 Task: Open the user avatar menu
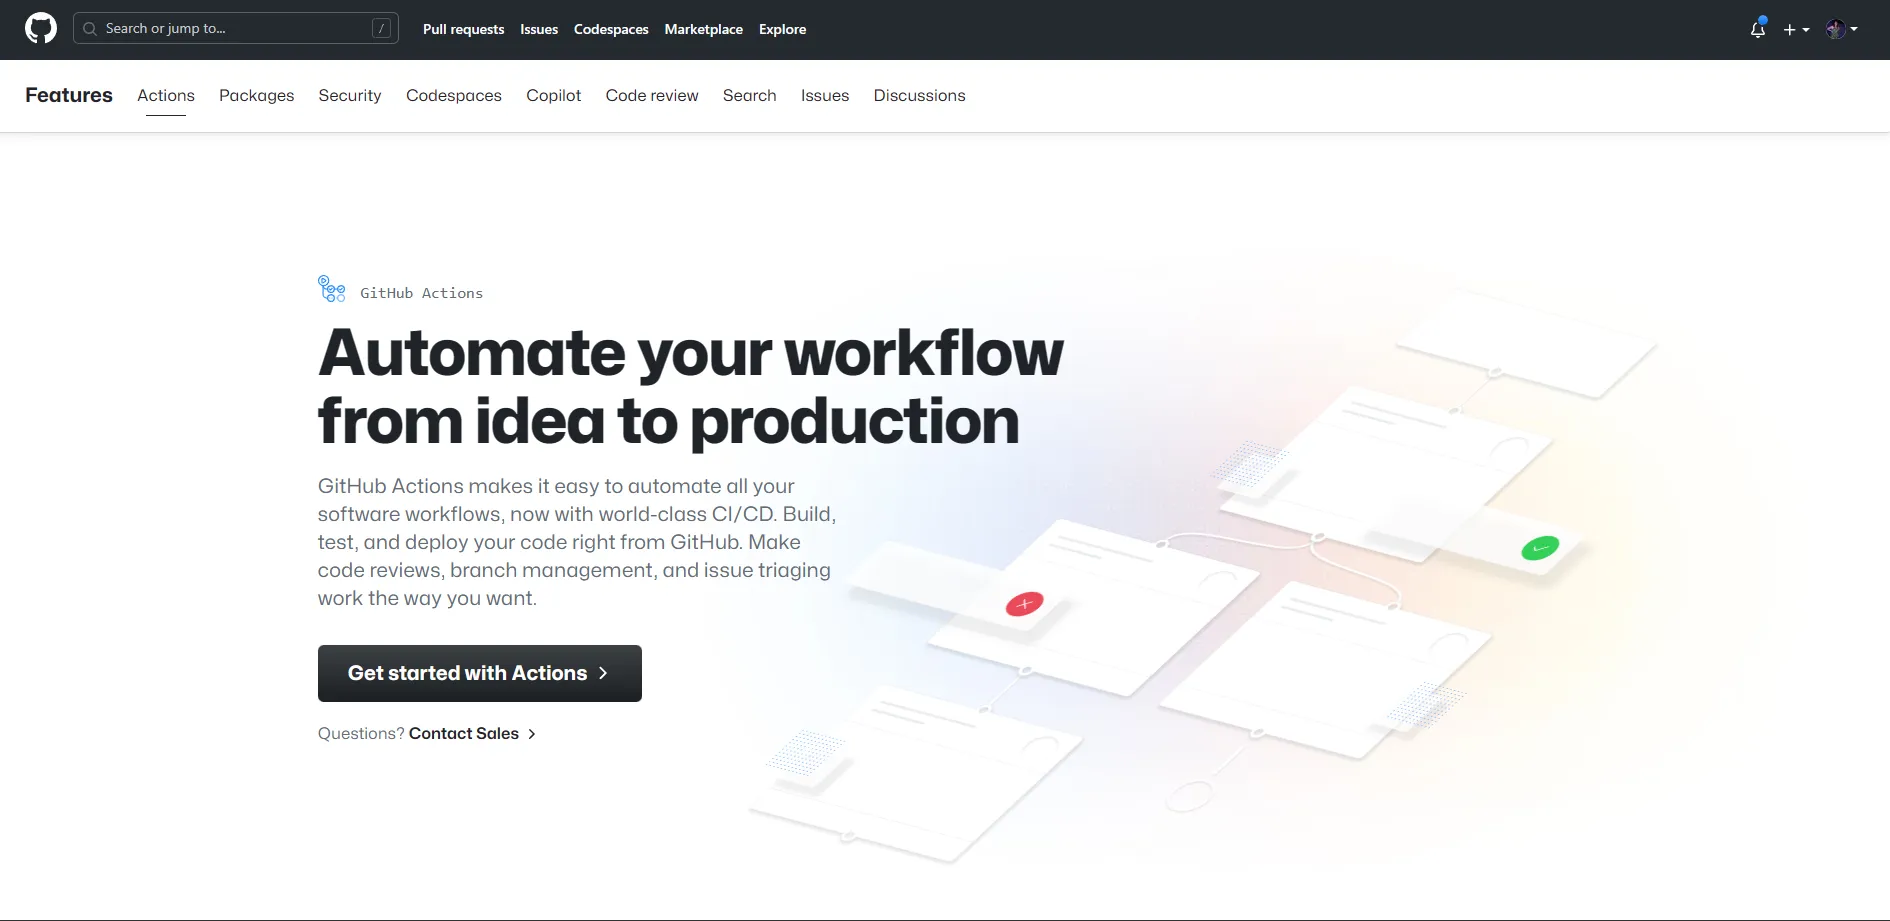coord(1841,30)
